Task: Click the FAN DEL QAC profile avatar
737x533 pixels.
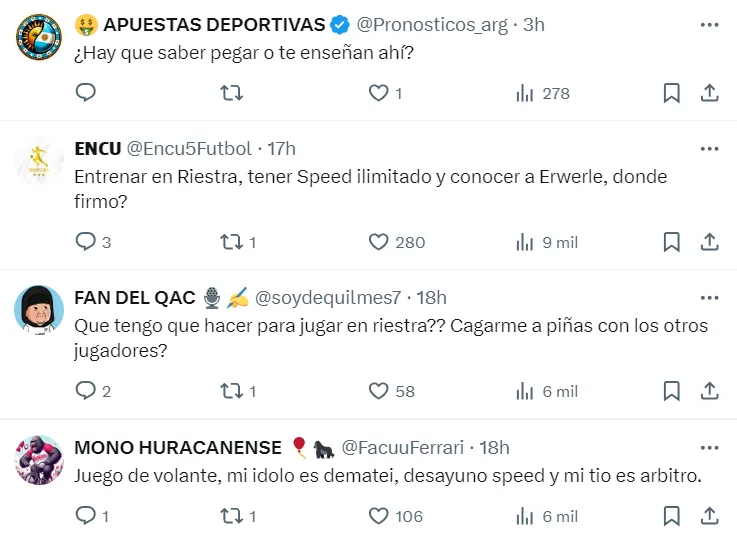Action: pos(39,309)
